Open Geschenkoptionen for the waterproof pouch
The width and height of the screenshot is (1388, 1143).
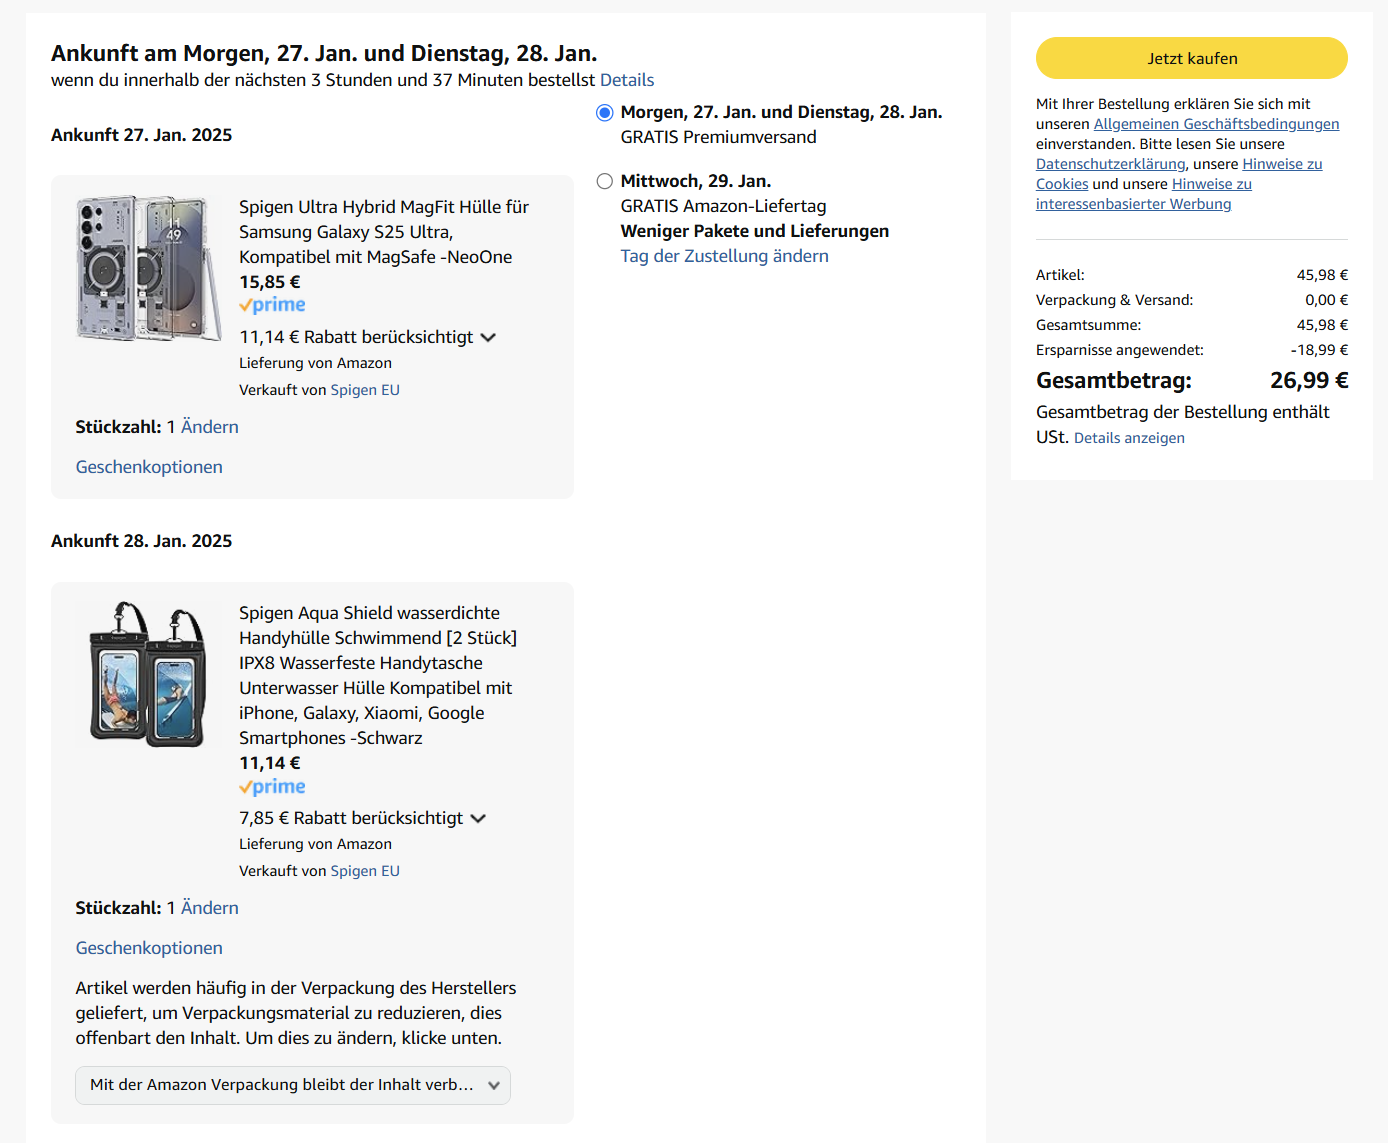(x=149, y=948)
